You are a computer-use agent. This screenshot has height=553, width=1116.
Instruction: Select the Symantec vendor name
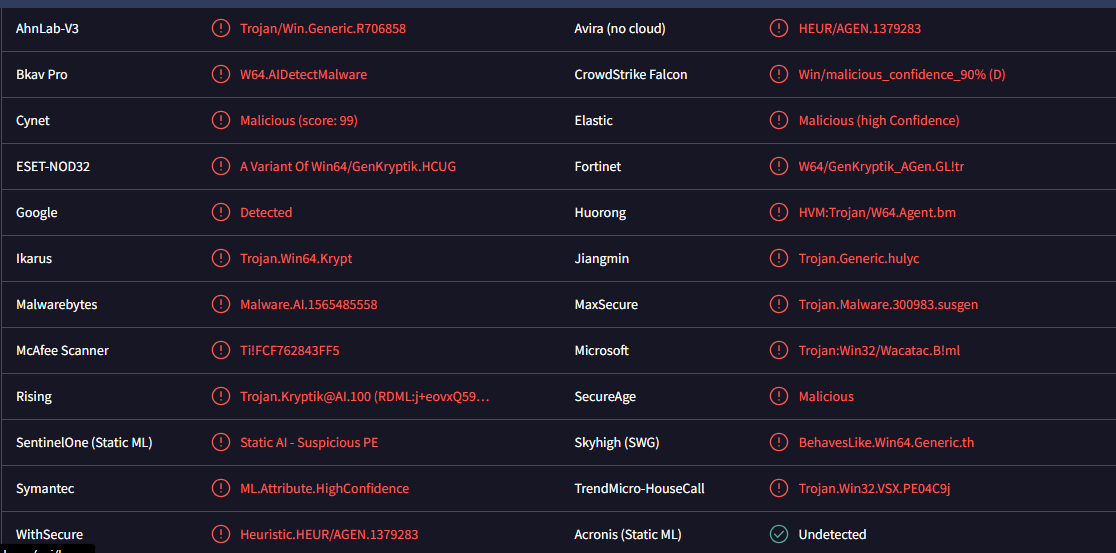(45, 488)
